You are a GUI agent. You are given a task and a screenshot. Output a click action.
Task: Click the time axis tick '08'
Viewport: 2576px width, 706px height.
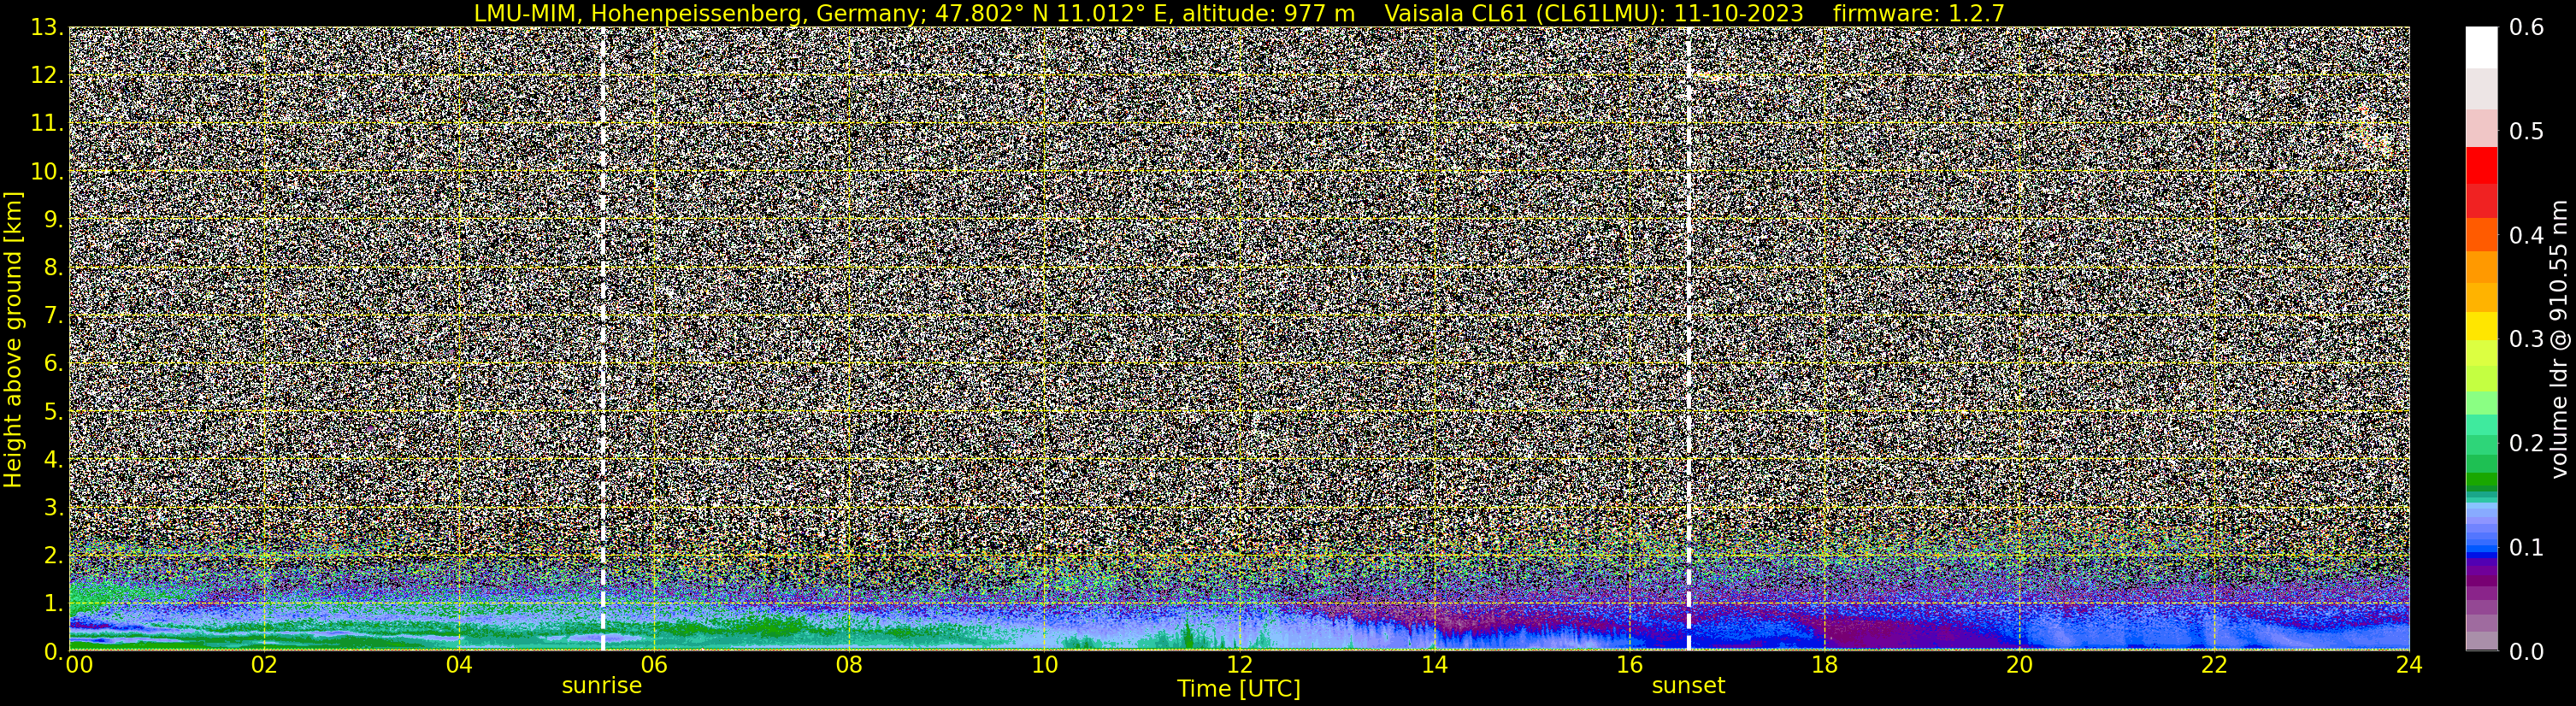pos(849,666)
